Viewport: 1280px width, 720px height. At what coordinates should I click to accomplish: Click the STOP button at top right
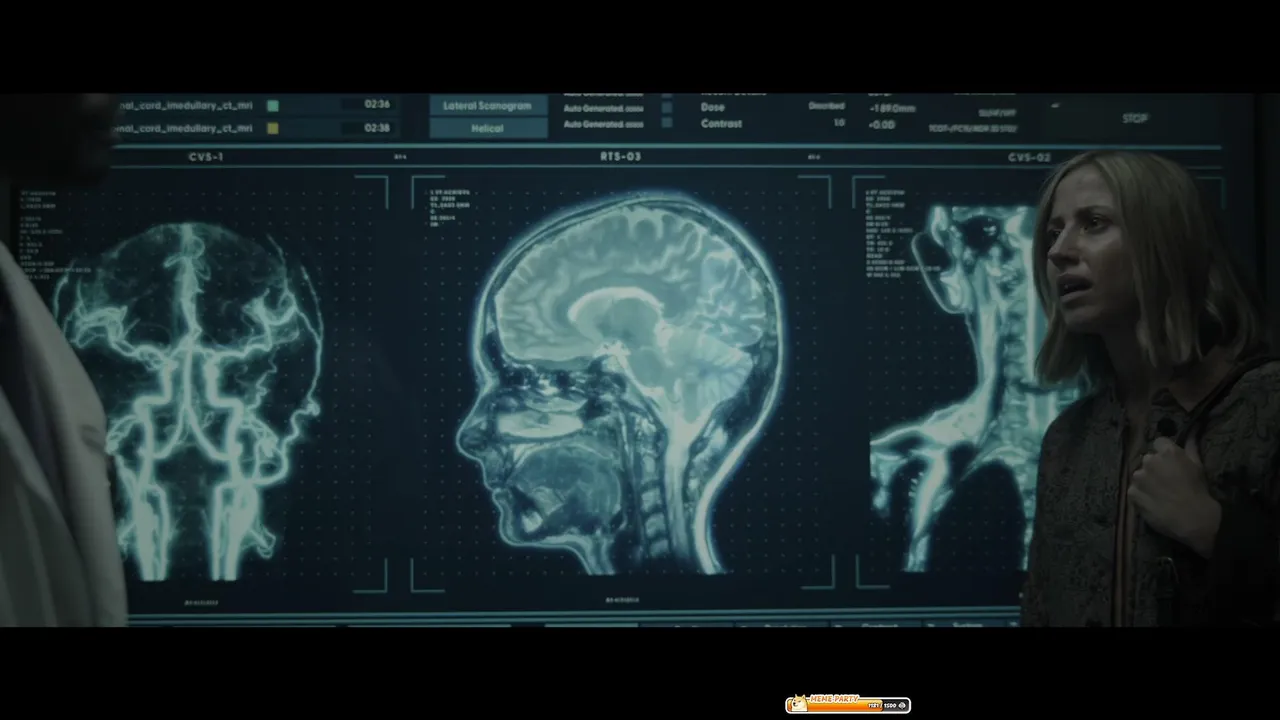pos(1135,118)
